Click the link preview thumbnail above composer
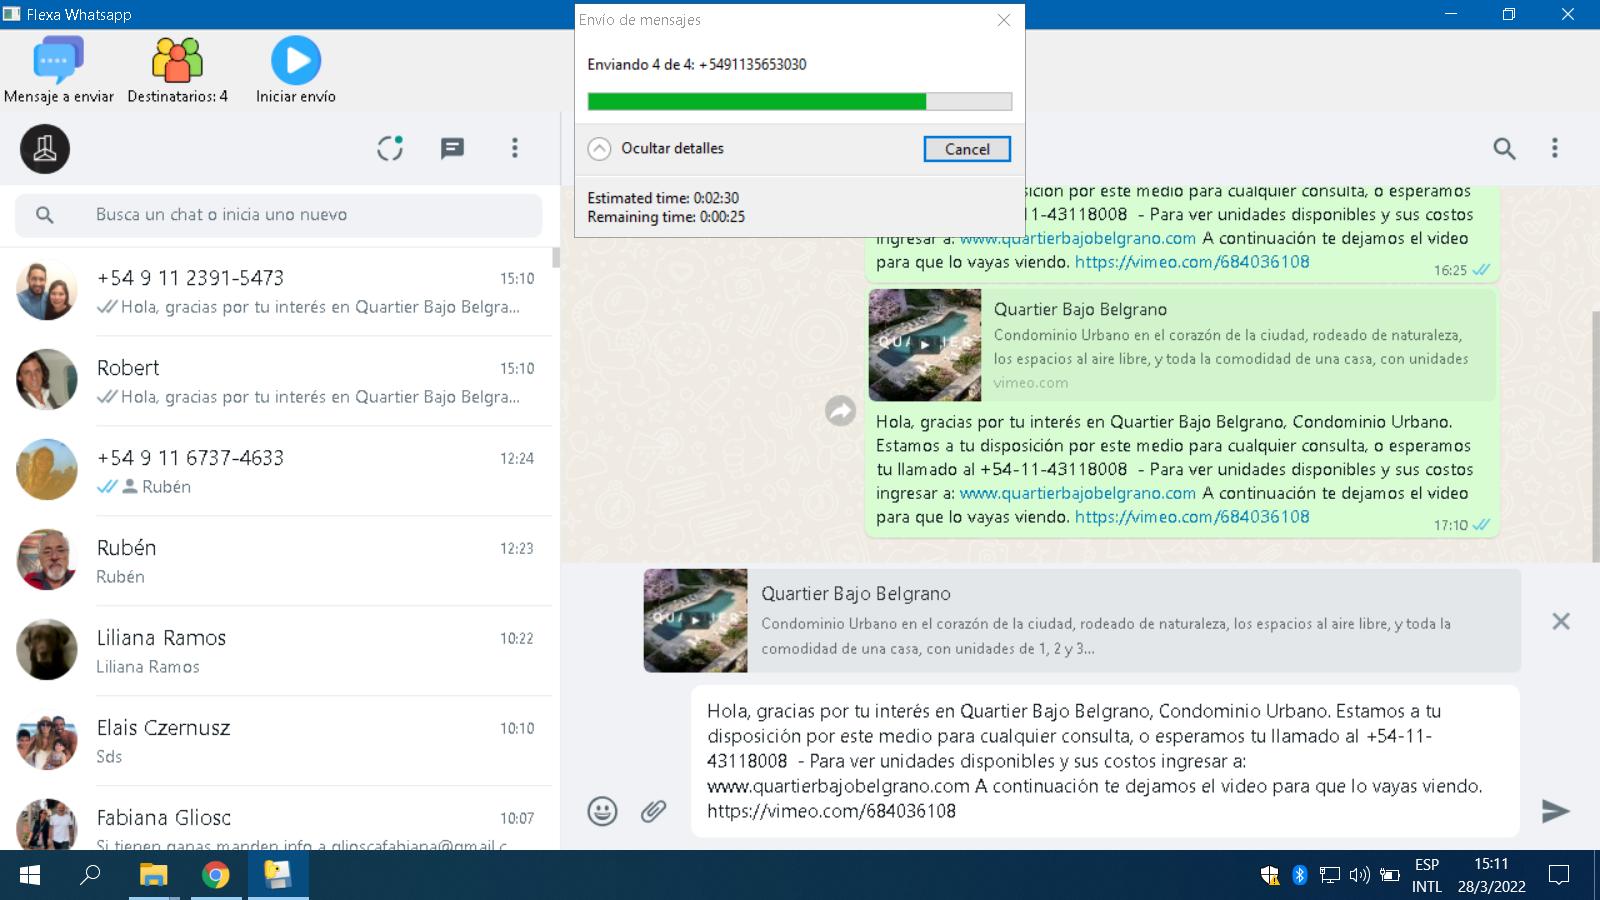This screenshot has height=900, width=1600. 696,620
